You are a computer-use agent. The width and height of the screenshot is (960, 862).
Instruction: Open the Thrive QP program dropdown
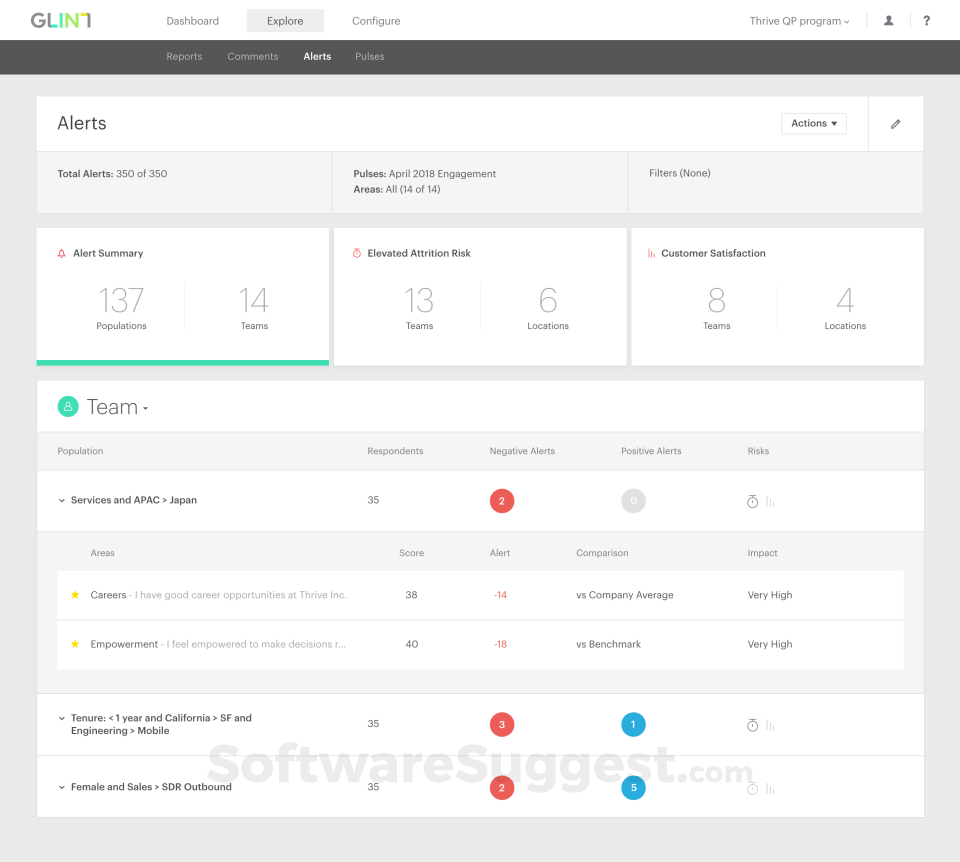(x=799, y=21)
